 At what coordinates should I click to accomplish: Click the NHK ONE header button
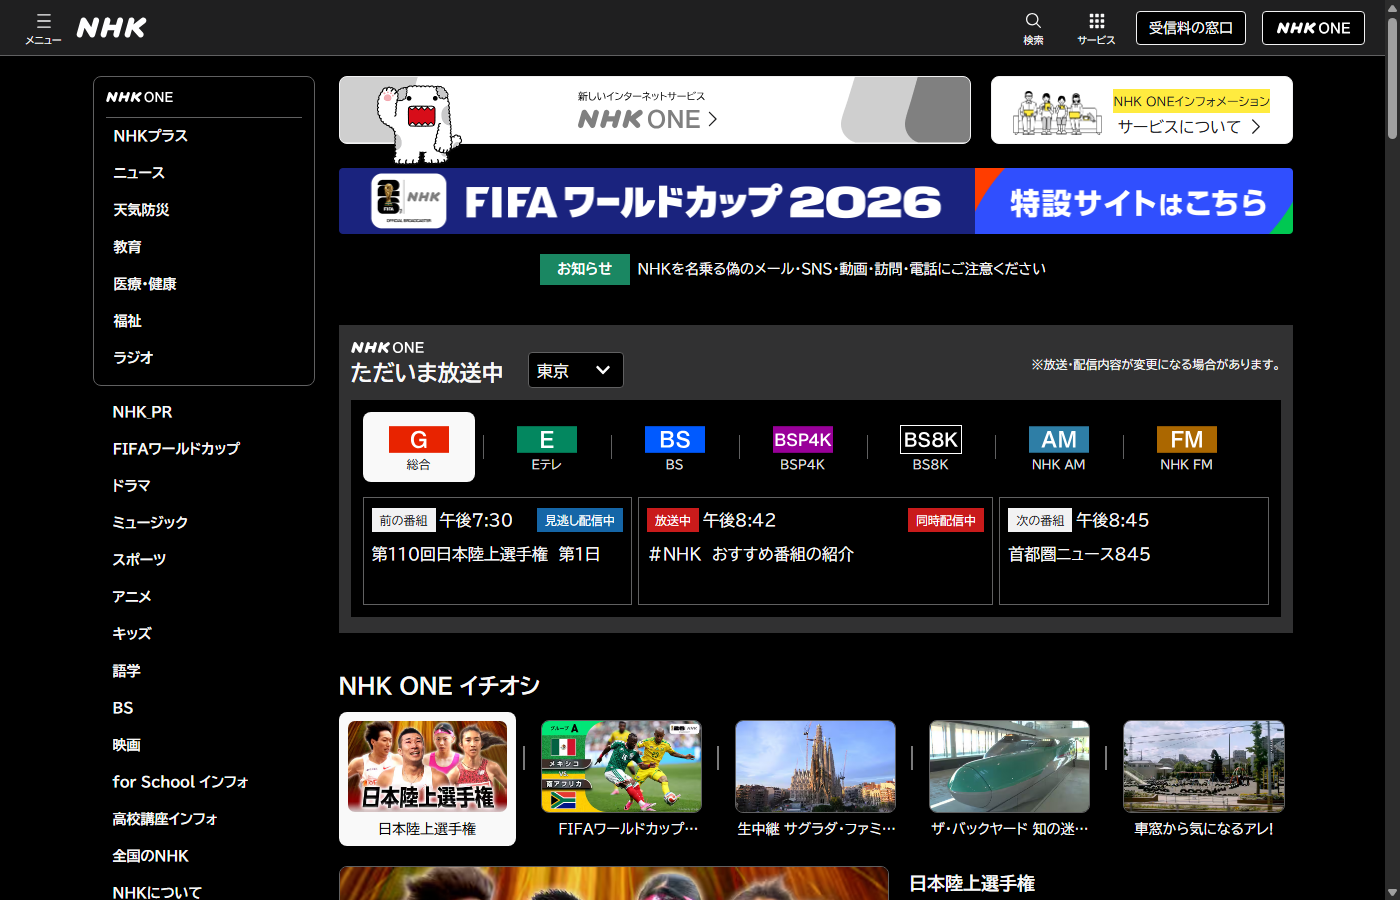(1313, 28)
